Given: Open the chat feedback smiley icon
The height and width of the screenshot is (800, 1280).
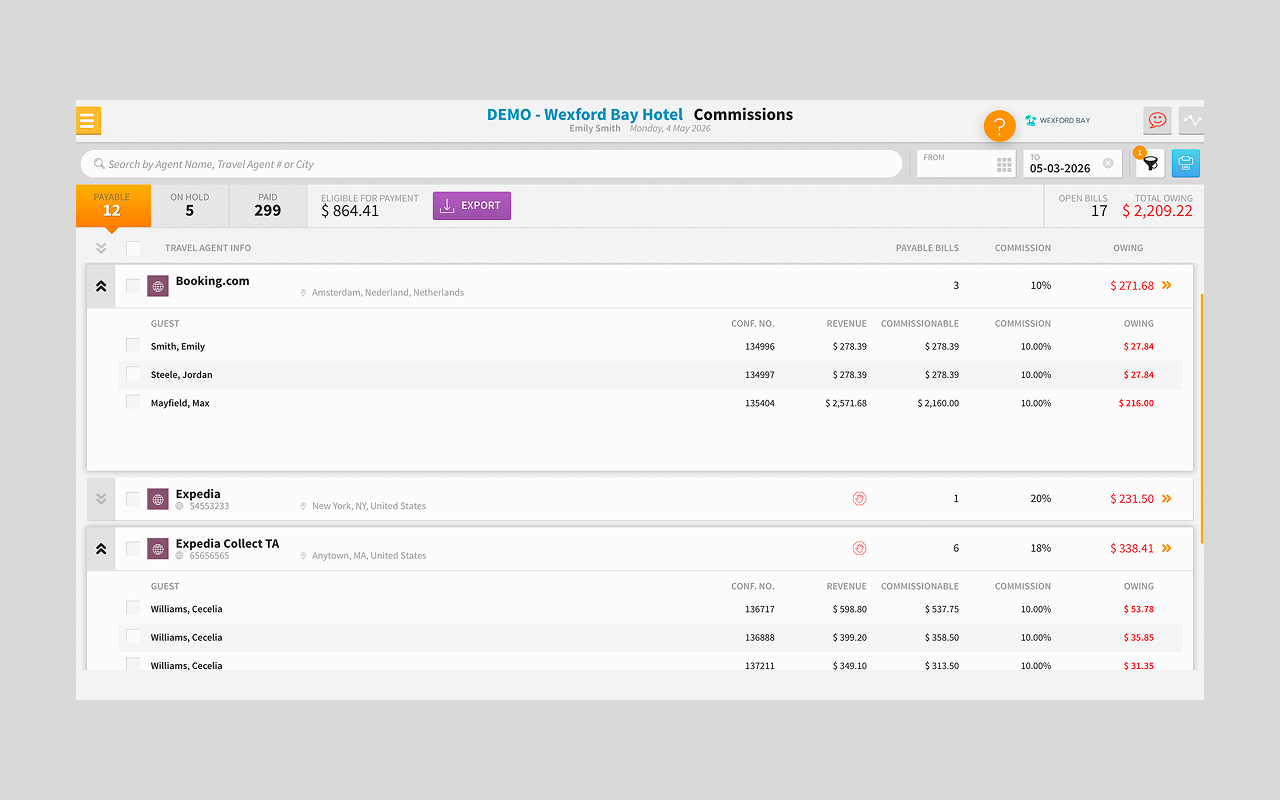Looking at the screenshot, I should click(1157, 120).
